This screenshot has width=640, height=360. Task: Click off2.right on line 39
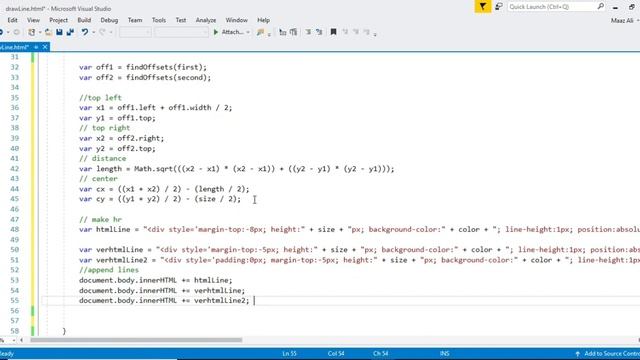pos(139,138)
